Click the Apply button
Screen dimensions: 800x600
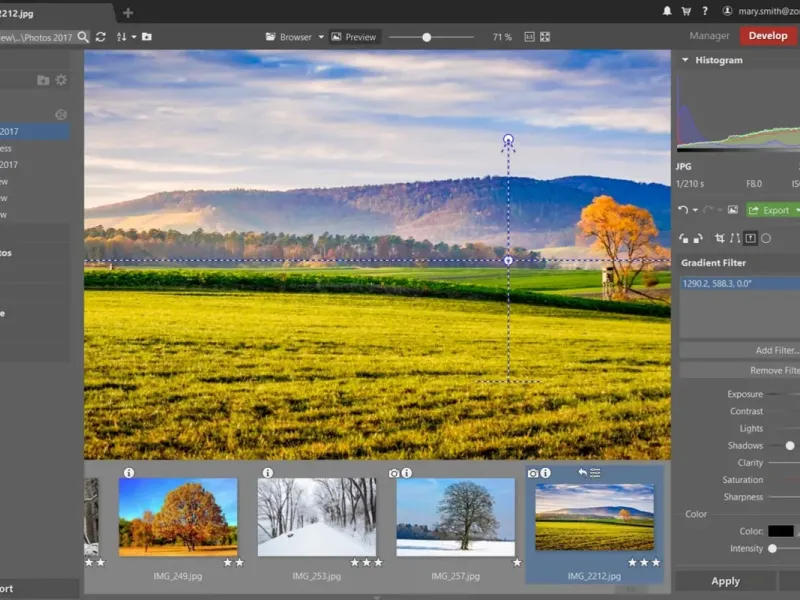725,581
